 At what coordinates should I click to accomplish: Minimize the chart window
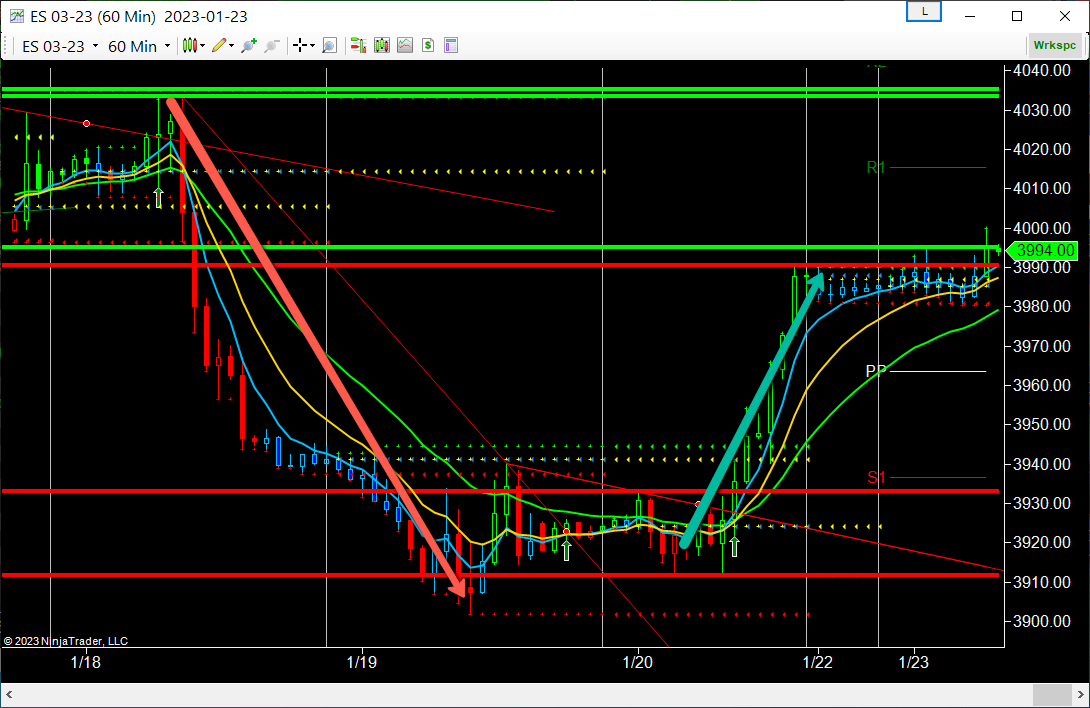[x=970, y=16]
